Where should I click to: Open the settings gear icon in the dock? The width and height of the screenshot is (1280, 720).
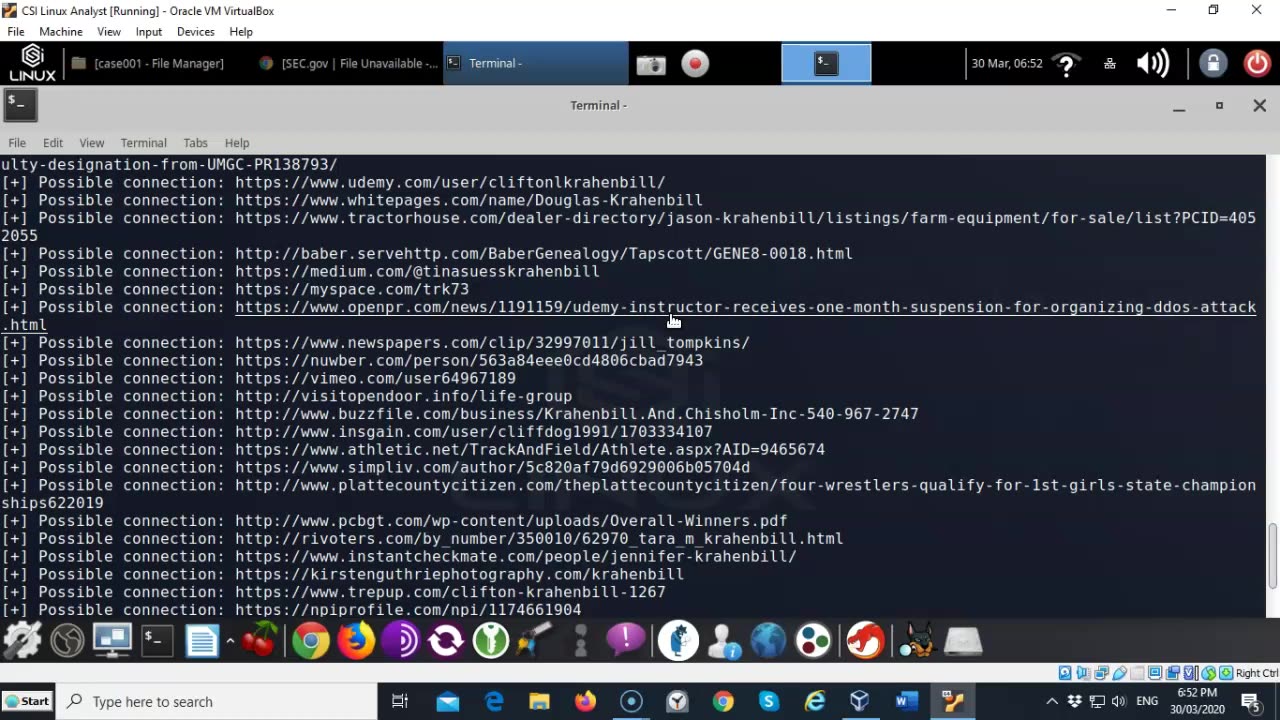point(22,640)
